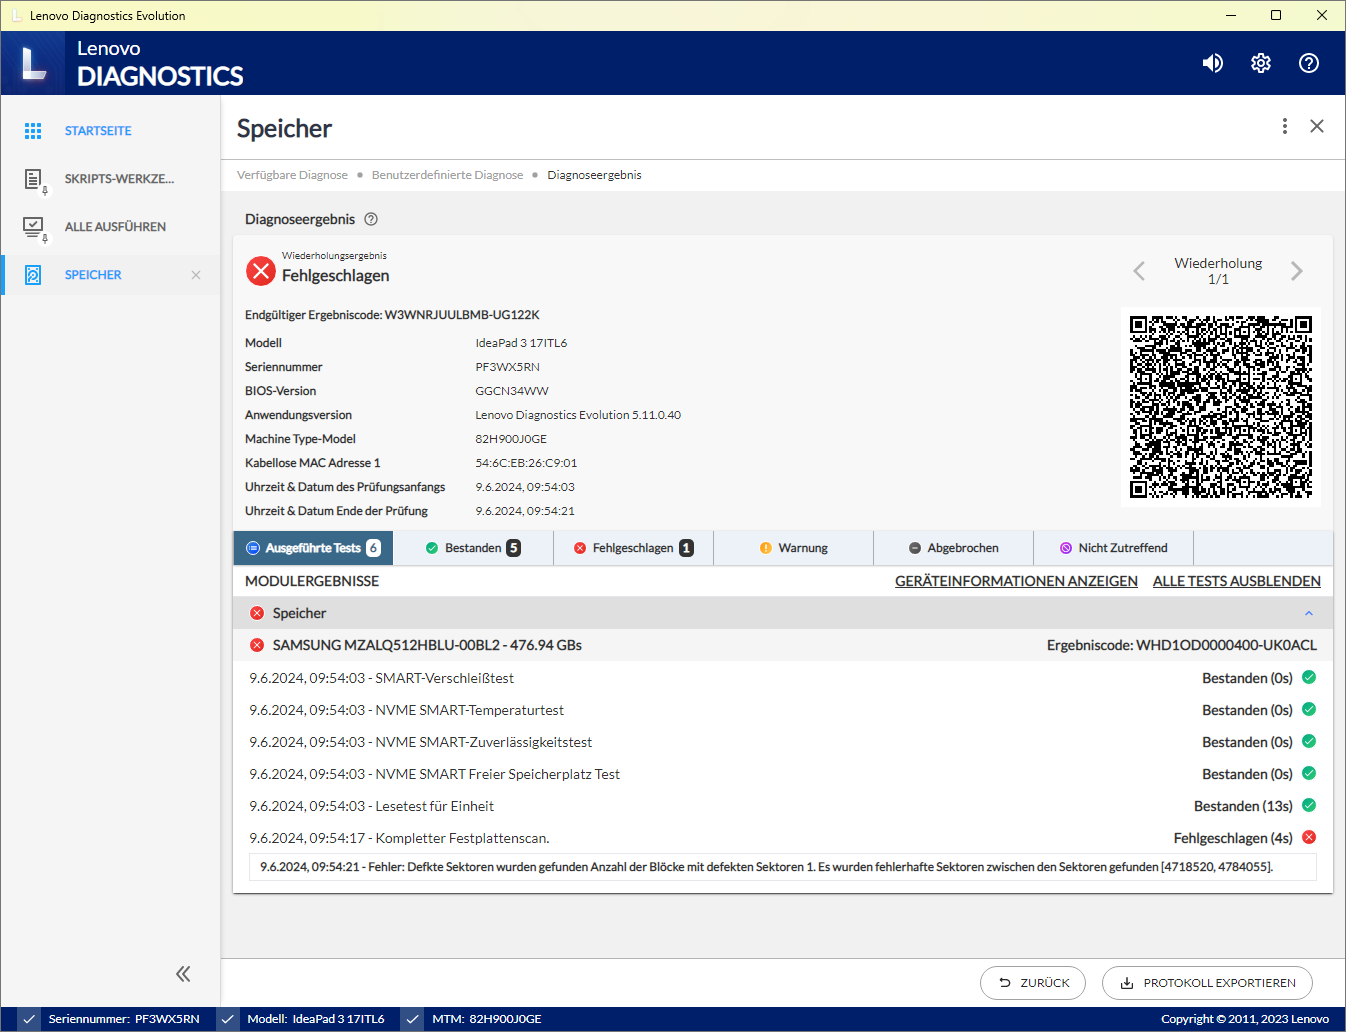Click the green check of Lesetest für Einheit

pyautogui.click(x=1309, y=805)
